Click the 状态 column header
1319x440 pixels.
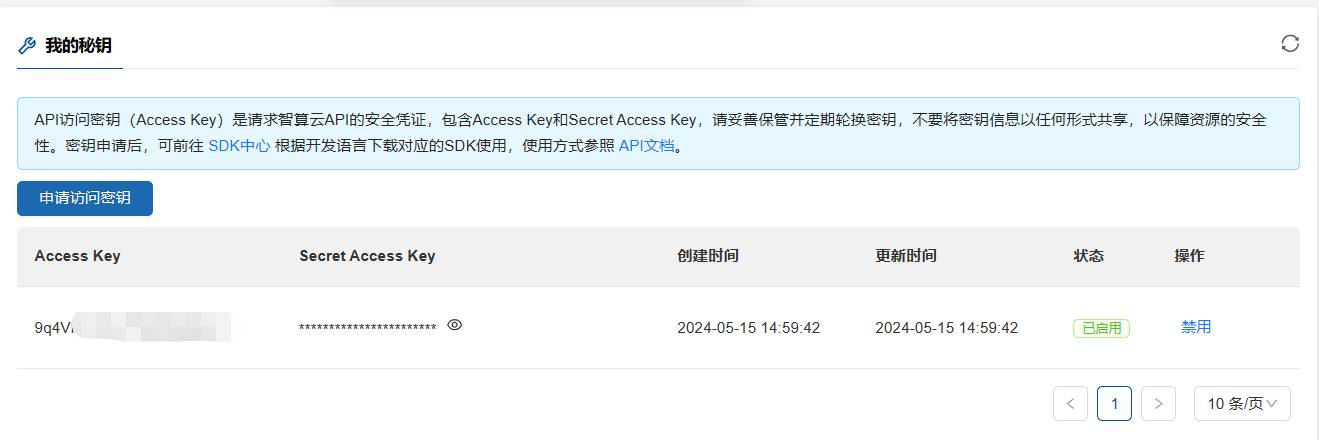coord(1089,256)
